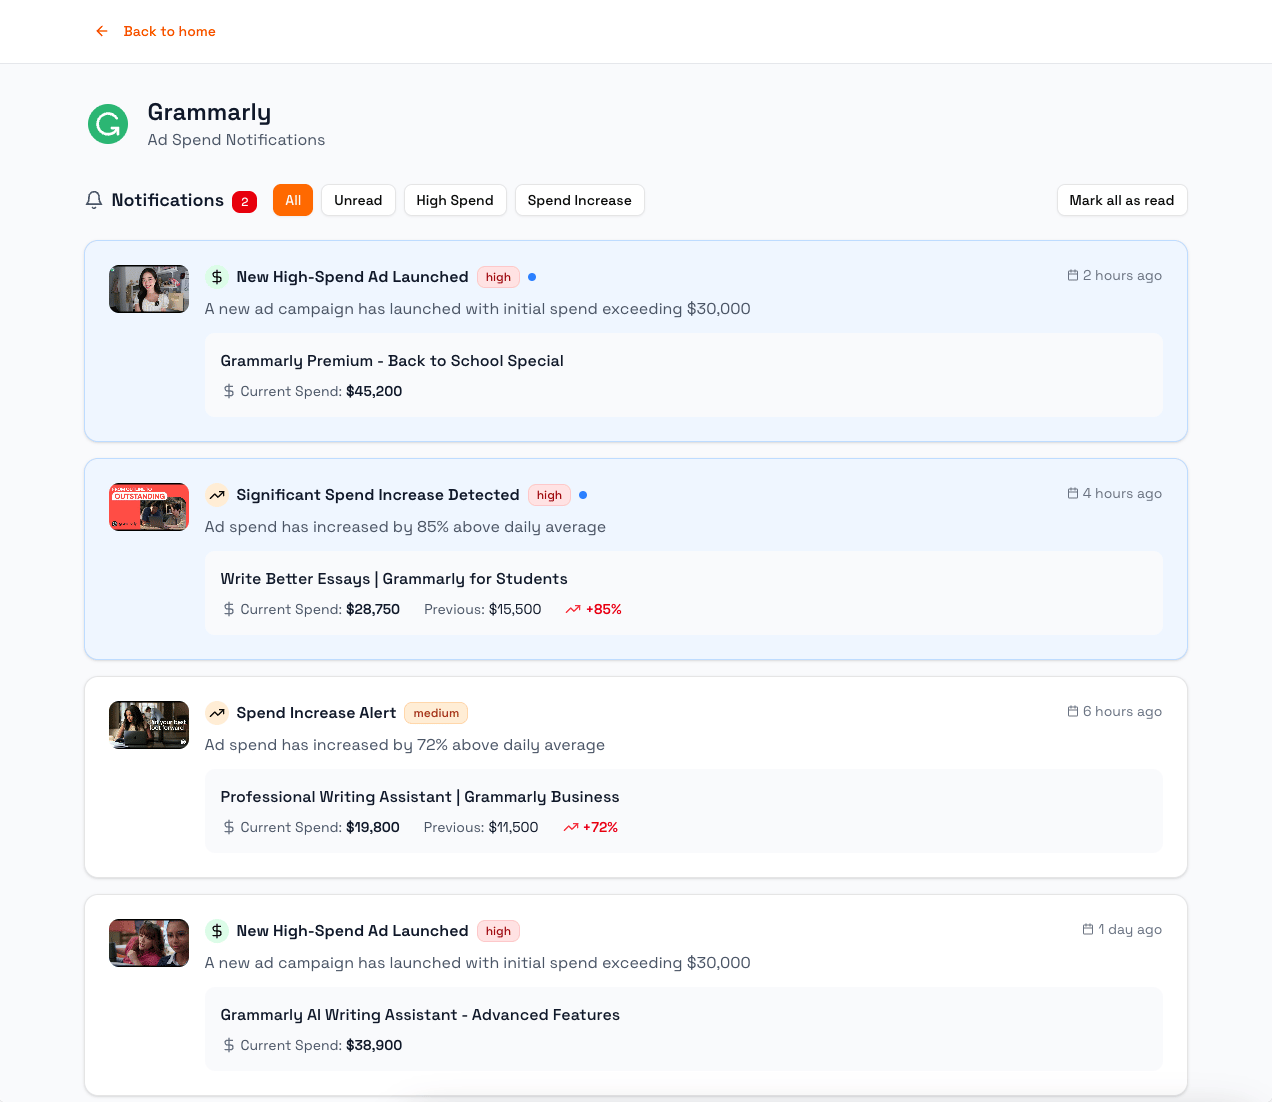Click the Spend Increase Alert heading

[x=316, y=713]
